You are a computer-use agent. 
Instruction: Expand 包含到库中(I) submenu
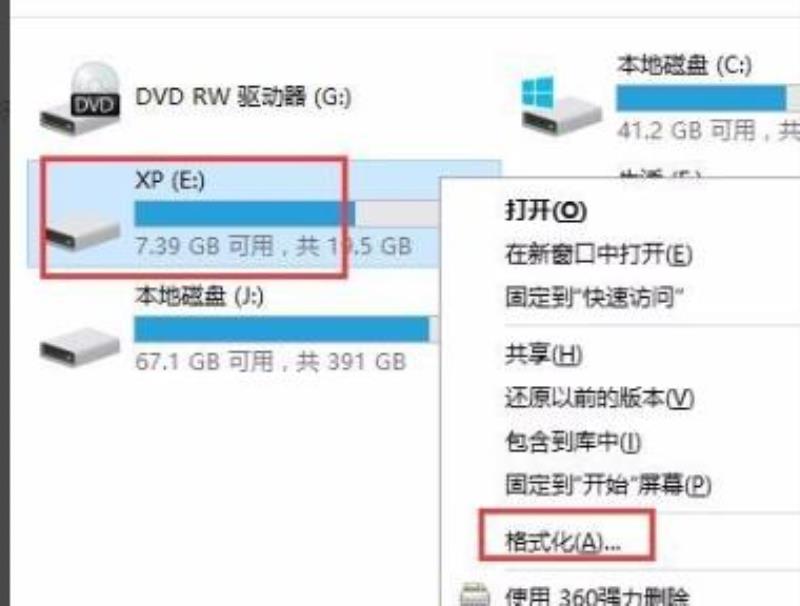click(572, 441)
